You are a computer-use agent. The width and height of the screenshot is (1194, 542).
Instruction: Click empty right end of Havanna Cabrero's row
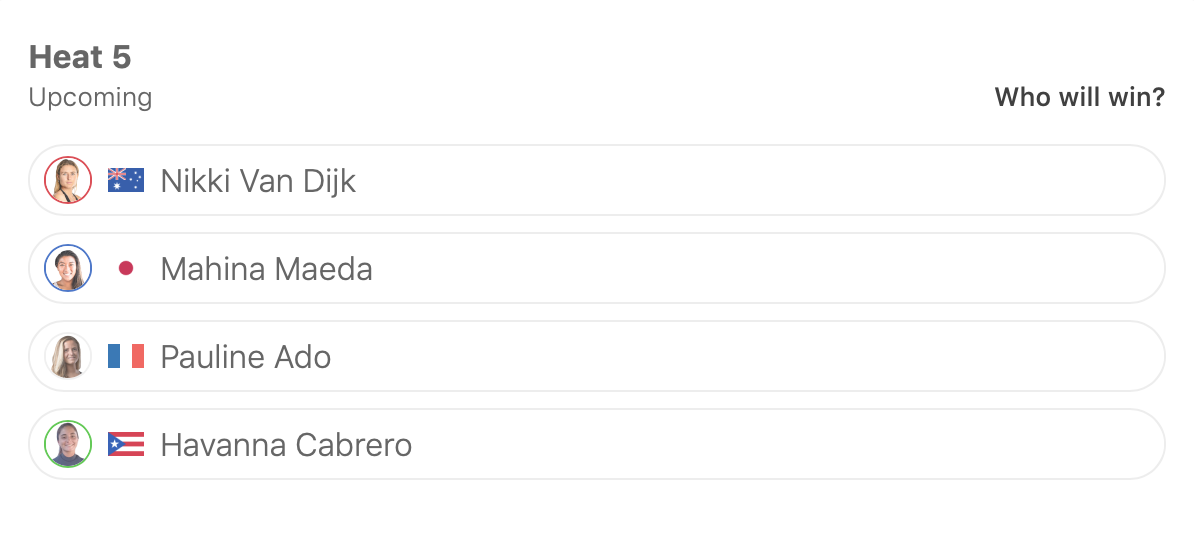point(1100,445)
